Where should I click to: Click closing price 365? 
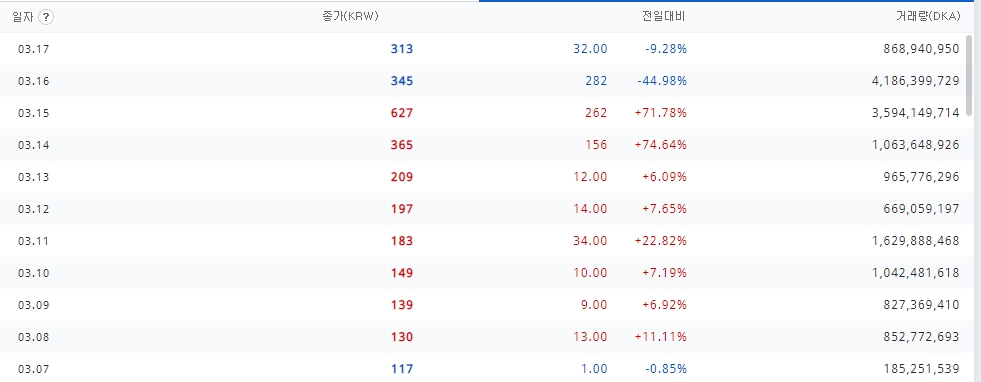[x=402, y=145]
